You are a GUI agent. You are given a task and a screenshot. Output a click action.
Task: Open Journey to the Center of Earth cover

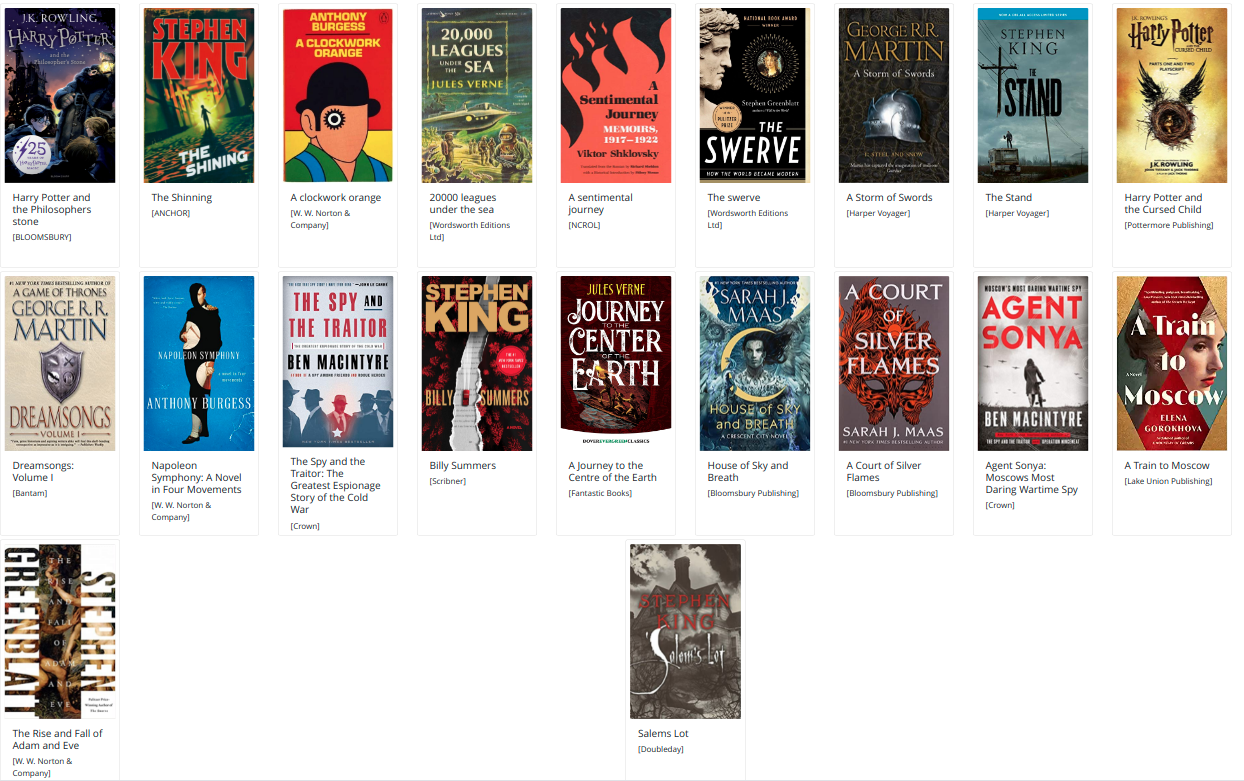[616, 363]
